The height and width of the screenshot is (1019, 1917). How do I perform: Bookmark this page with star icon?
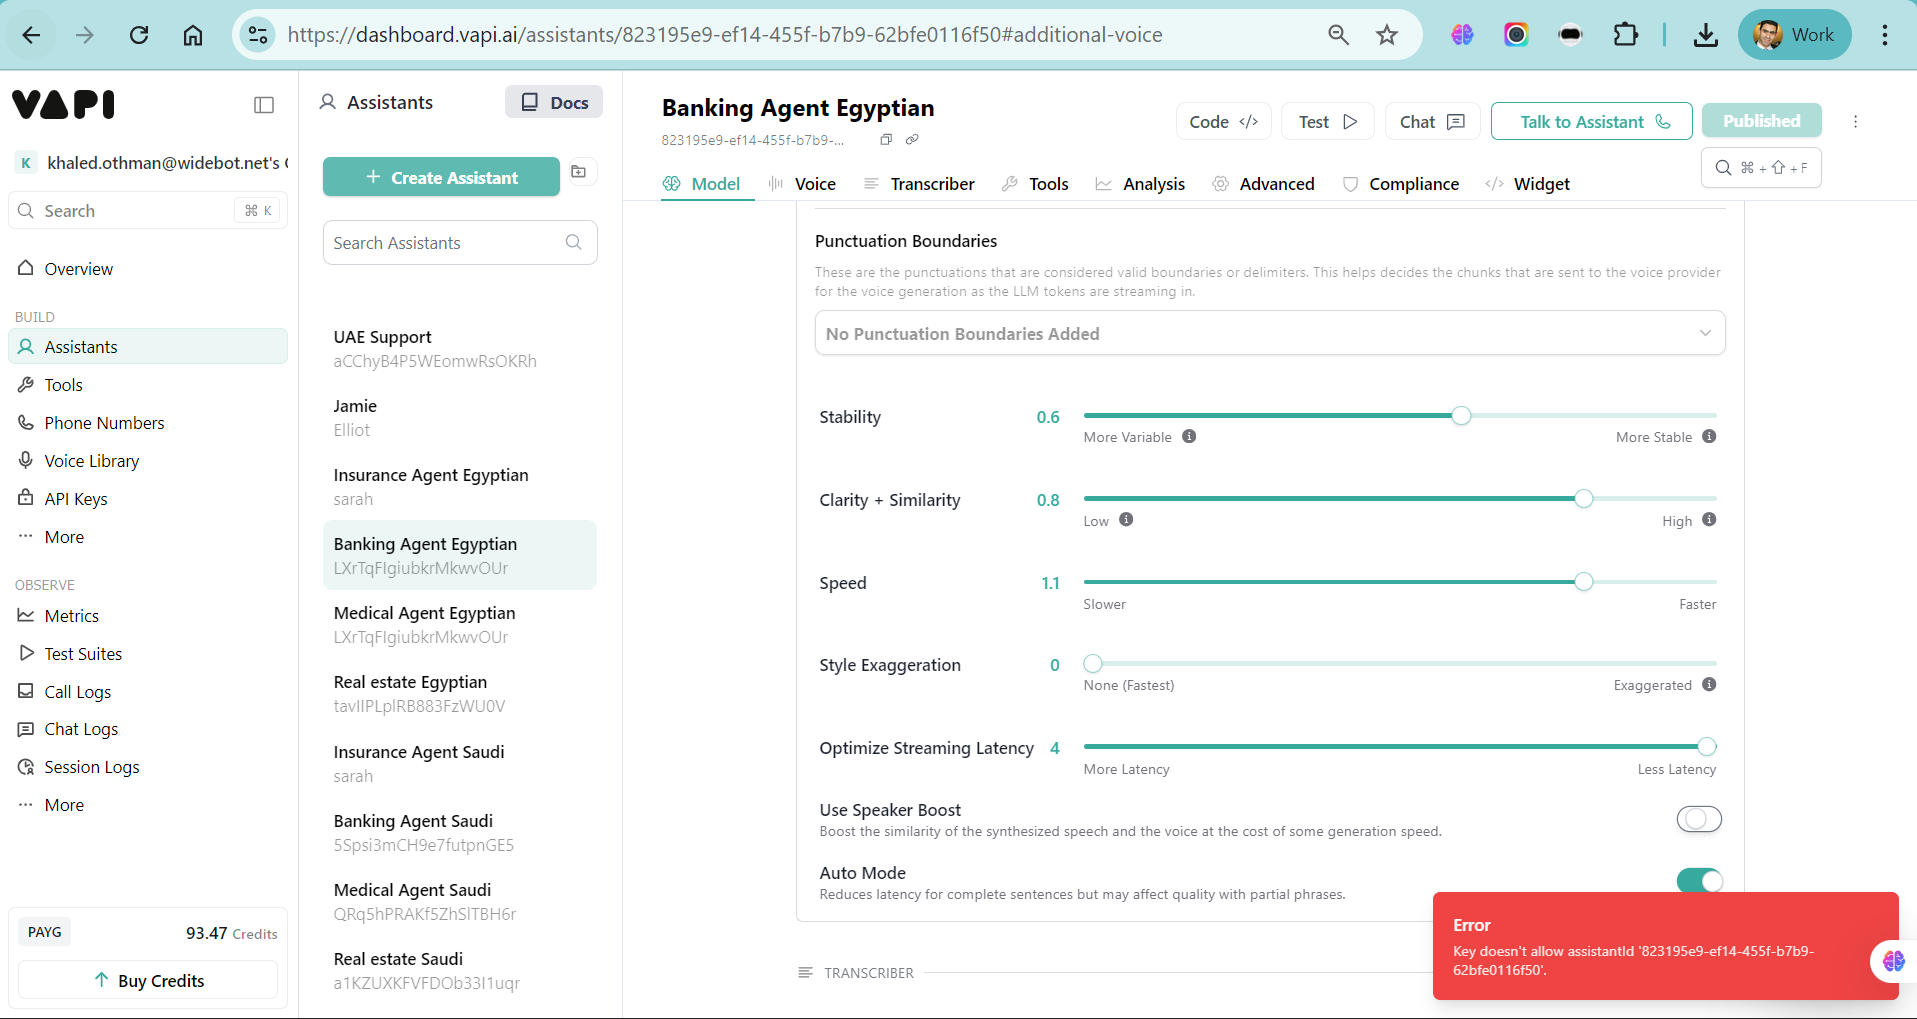(x=1386, y=35)
